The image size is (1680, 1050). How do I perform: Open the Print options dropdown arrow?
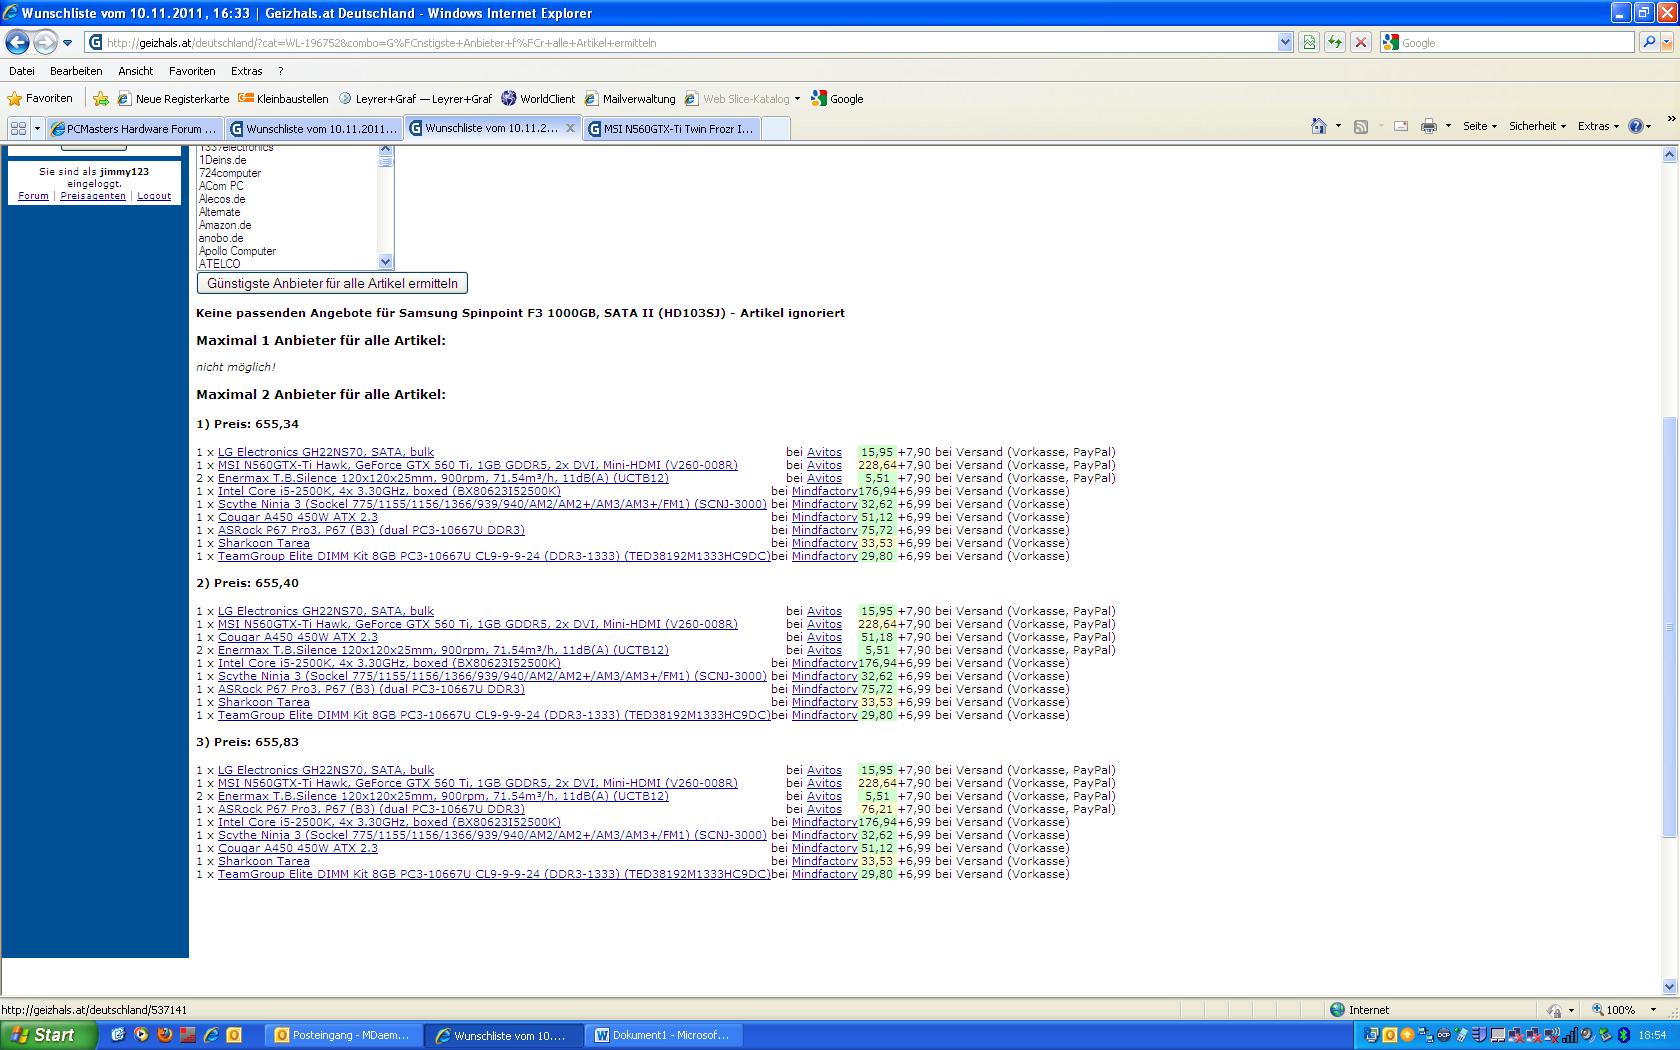tap(1447, 127)
